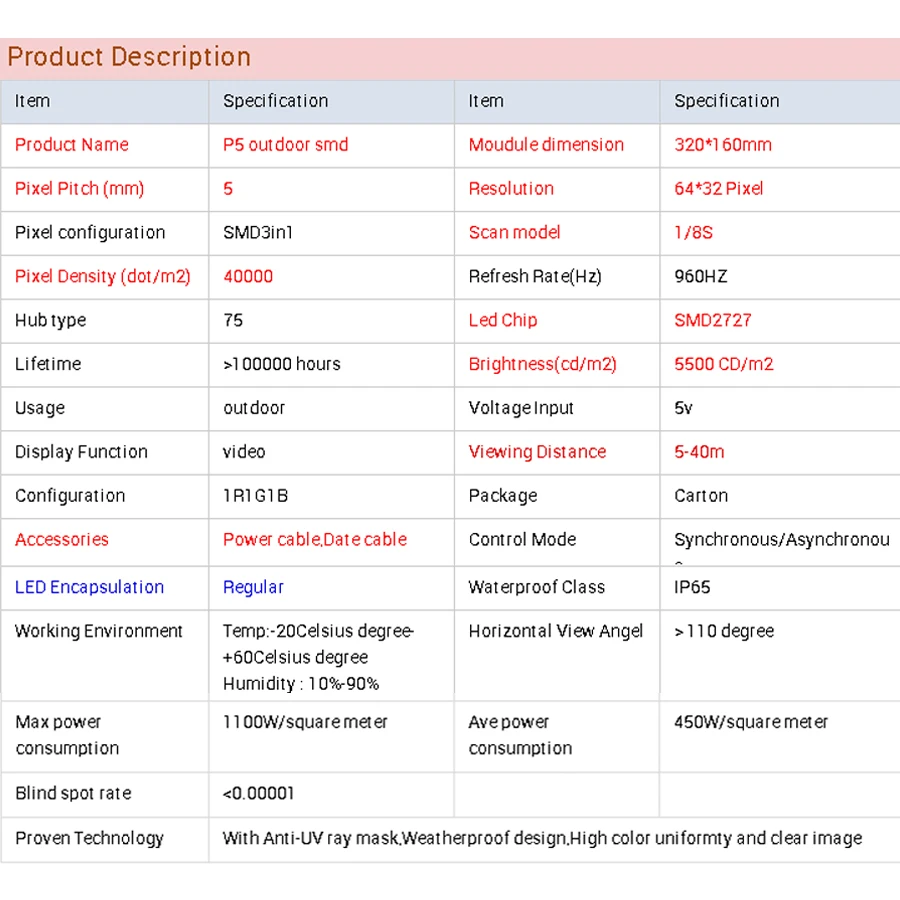This screenshot has width=900, height=900.
Task: Click the blue LED Encapsulation label
Action: (x=89, y=588)
